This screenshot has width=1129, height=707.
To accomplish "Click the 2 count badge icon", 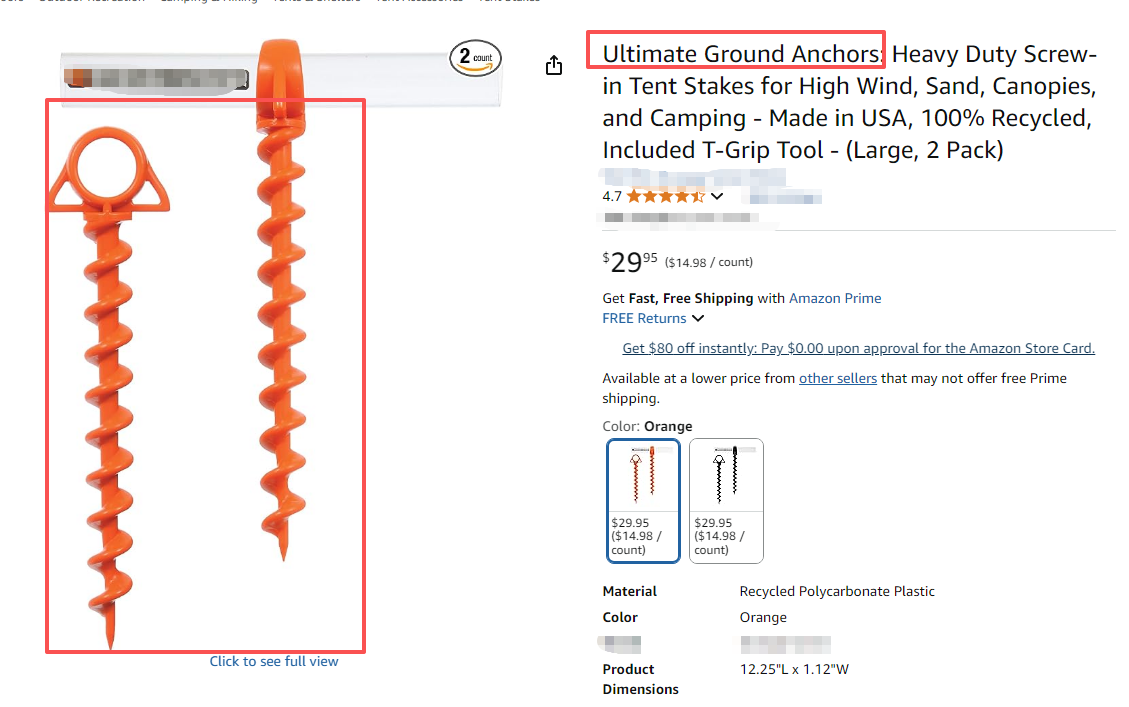I will click(475, 59).
